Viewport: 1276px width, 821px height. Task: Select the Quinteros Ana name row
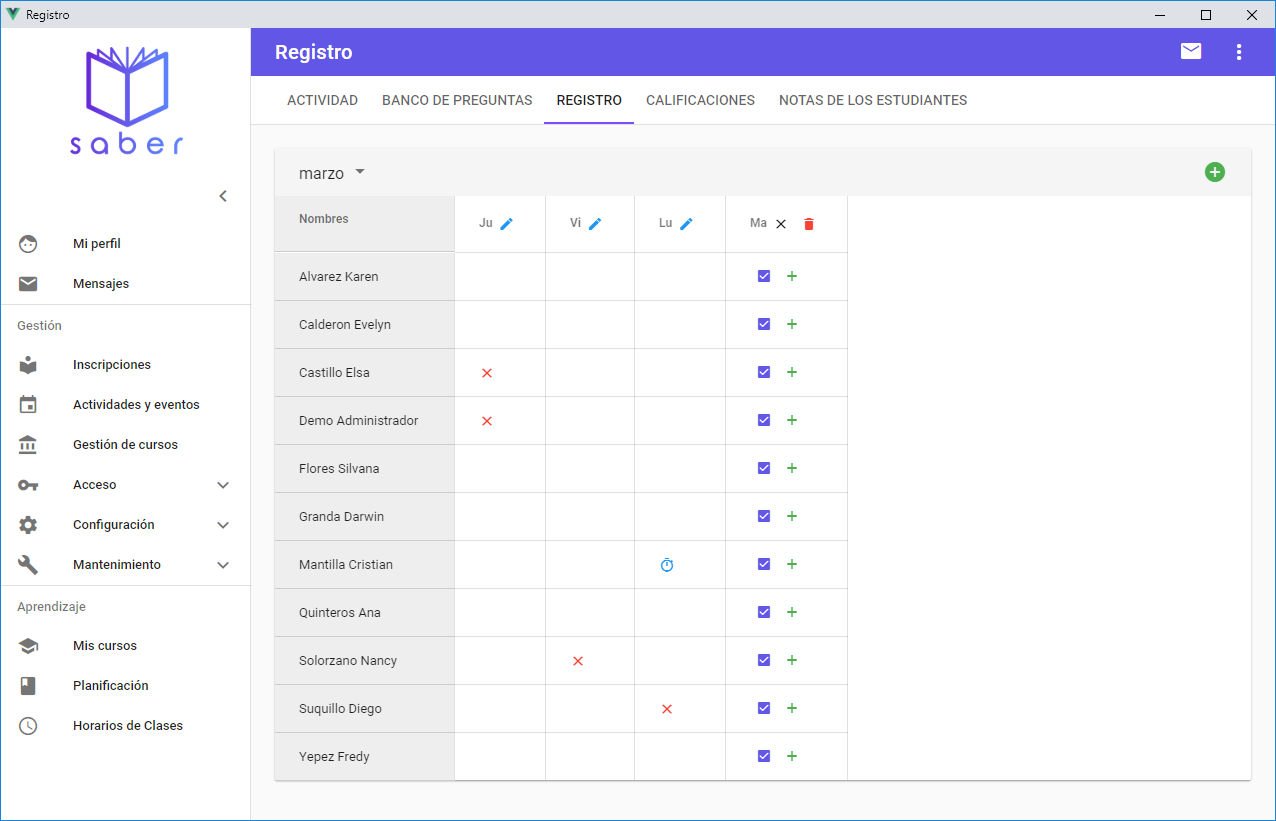(365, 613)
